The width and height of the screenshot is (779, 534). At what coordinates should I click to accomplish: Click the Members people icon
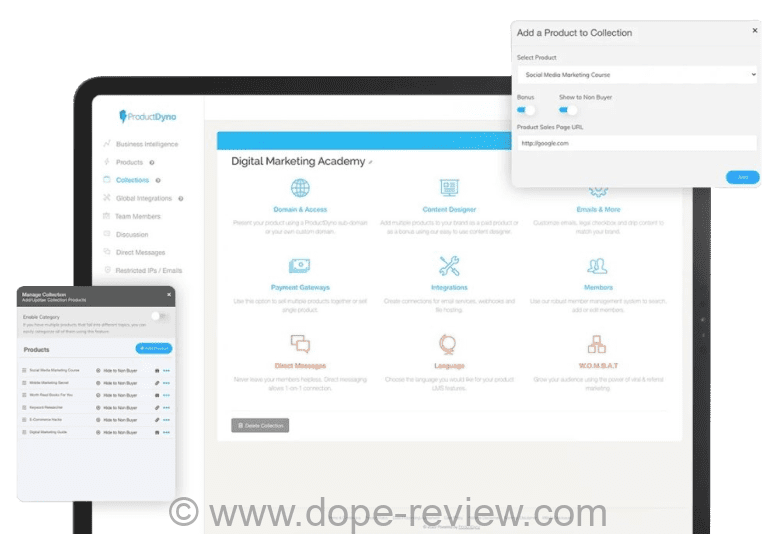pyautogui.click(x=598, y=266)
